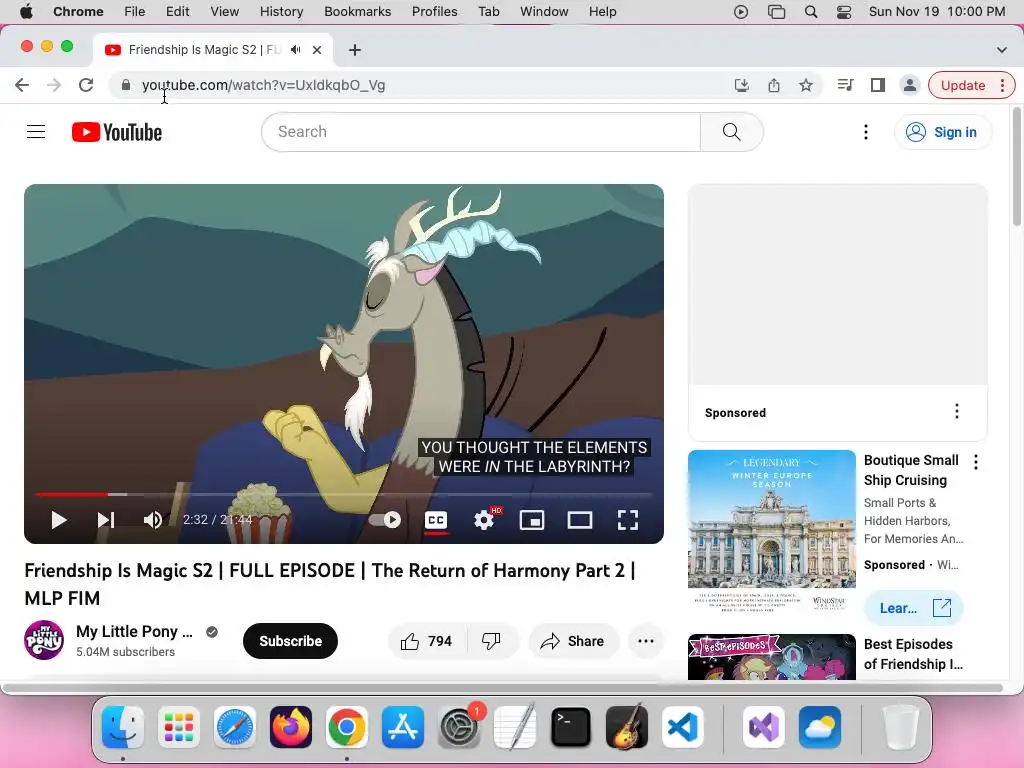Open Spotlight search in menu bar
The image size is (1024, 768).
[x=810, y=12]
